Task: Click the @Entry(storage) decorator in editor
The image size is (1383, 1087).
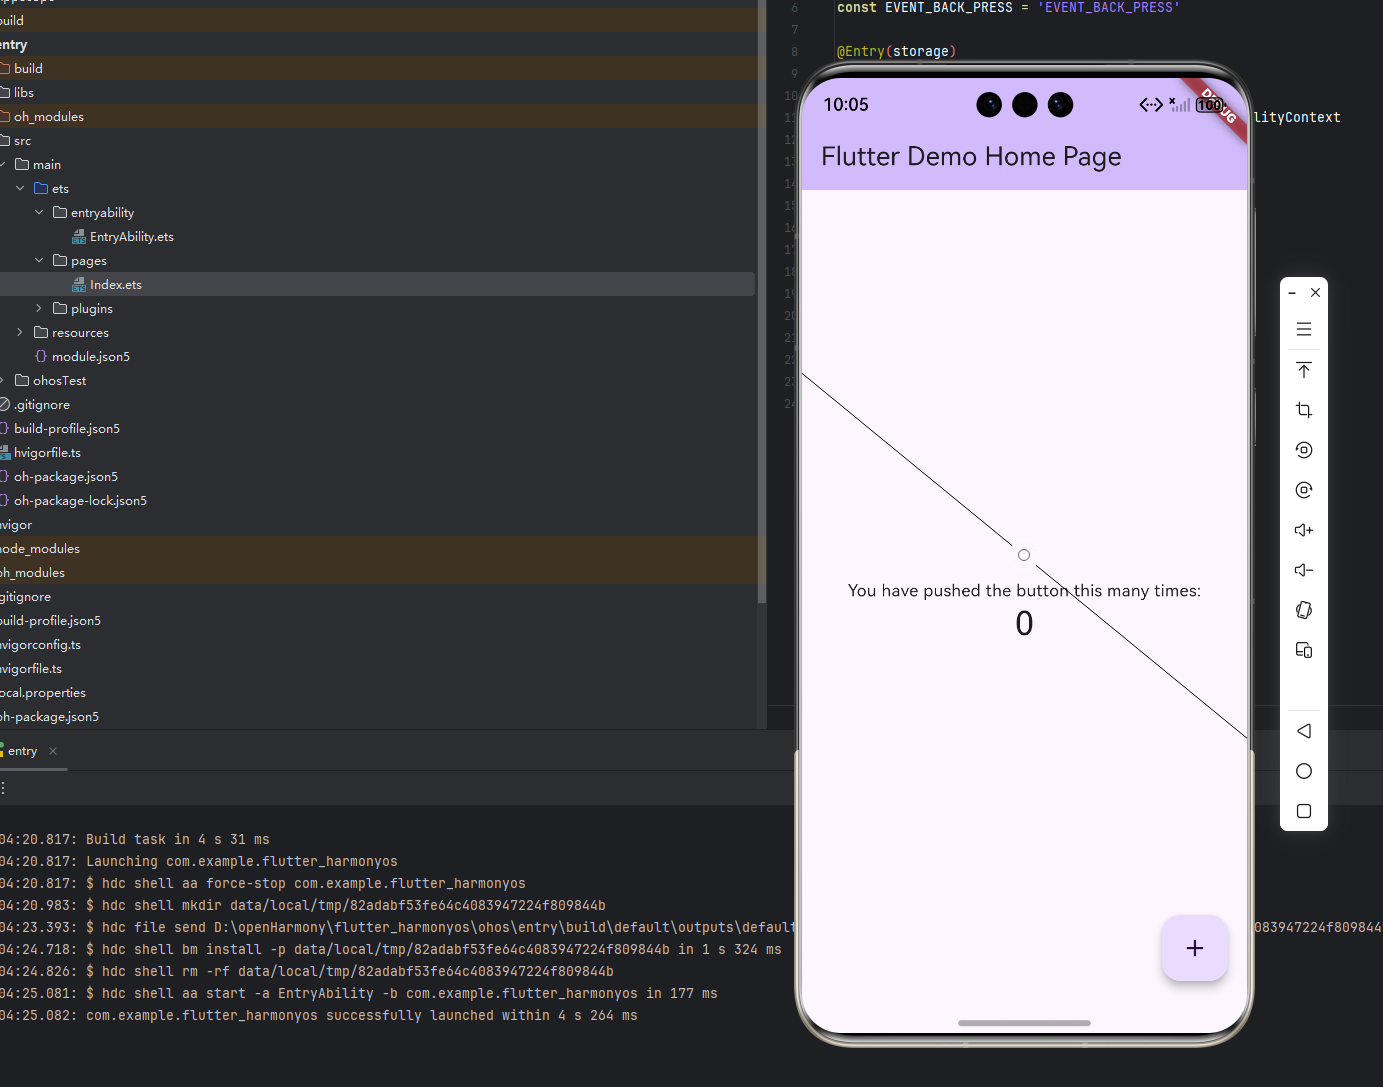Action: pyautogui.click(x=897, y=52)
